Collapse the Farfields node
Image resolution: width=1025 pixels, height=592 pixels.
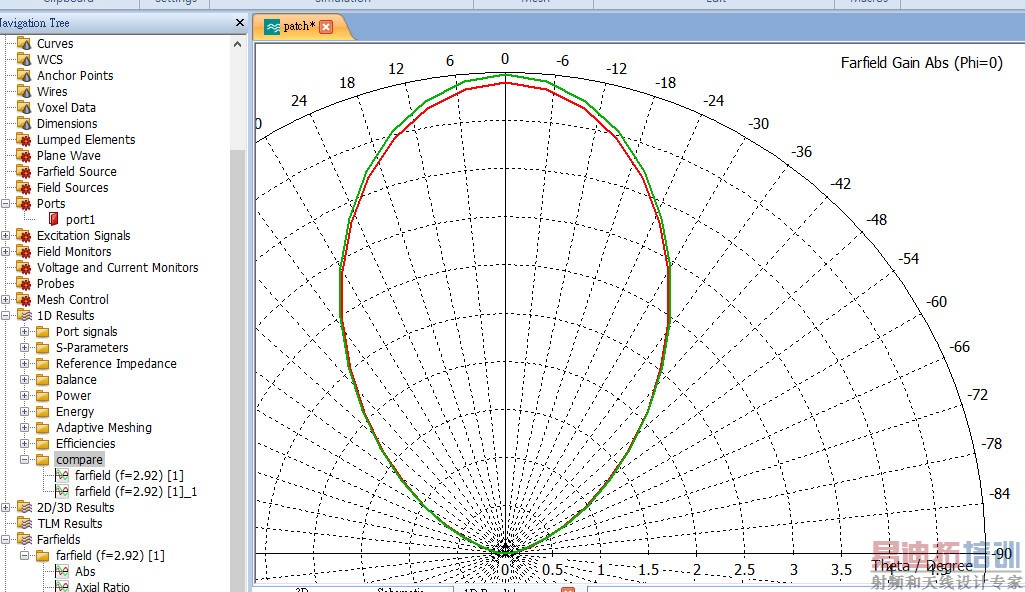(x=6, y=540)
